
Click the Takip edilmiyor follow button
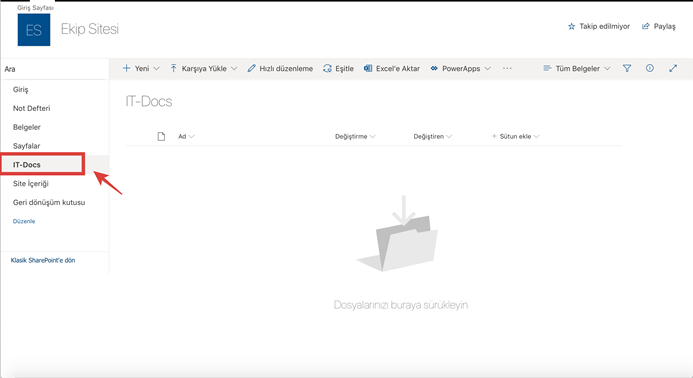[599, 27]
